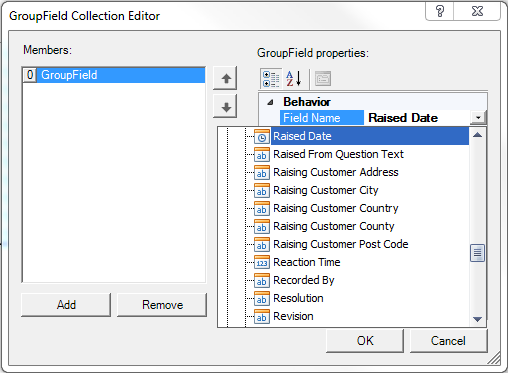The height and width of the screenshot is (373, 508).
Task: Collapse the Behavior category
Action: pyautogui.click(x=270, y=102)
